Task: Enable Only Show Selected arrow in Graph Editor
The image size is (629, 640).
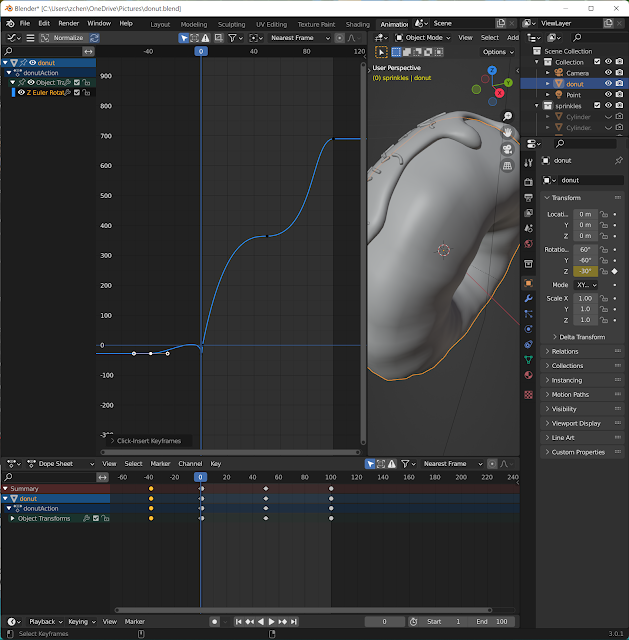Action: tap(184, 38)
